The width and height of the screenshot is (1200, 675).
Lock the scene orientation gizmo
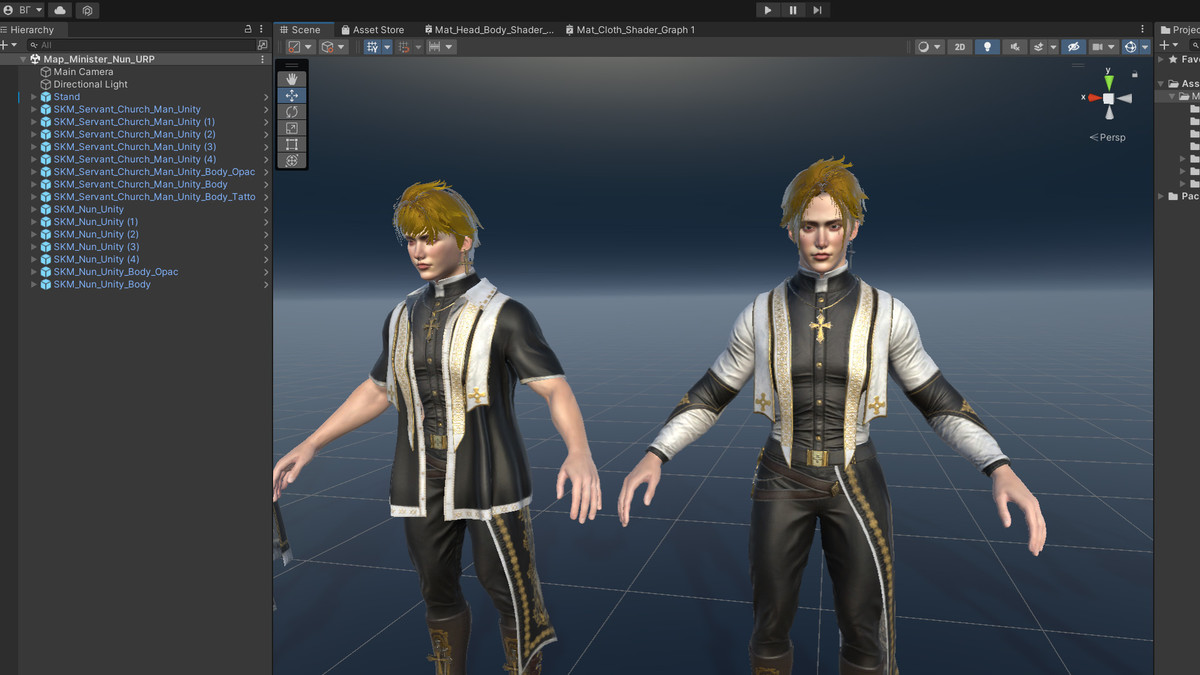coord(1135,76)
